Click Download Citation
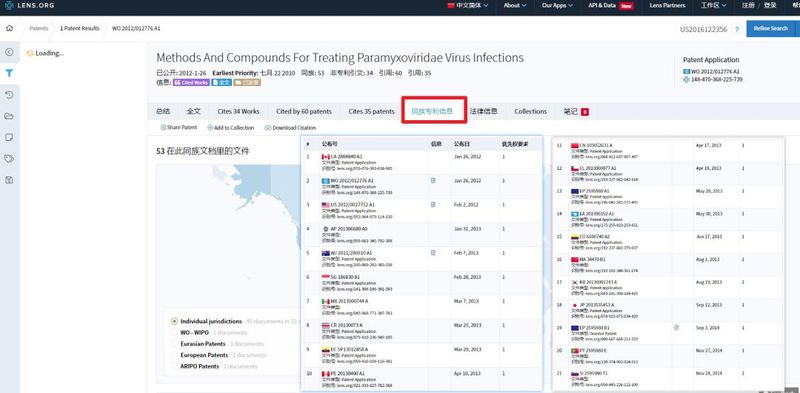800x393 pixels. (x=290, y=128)
